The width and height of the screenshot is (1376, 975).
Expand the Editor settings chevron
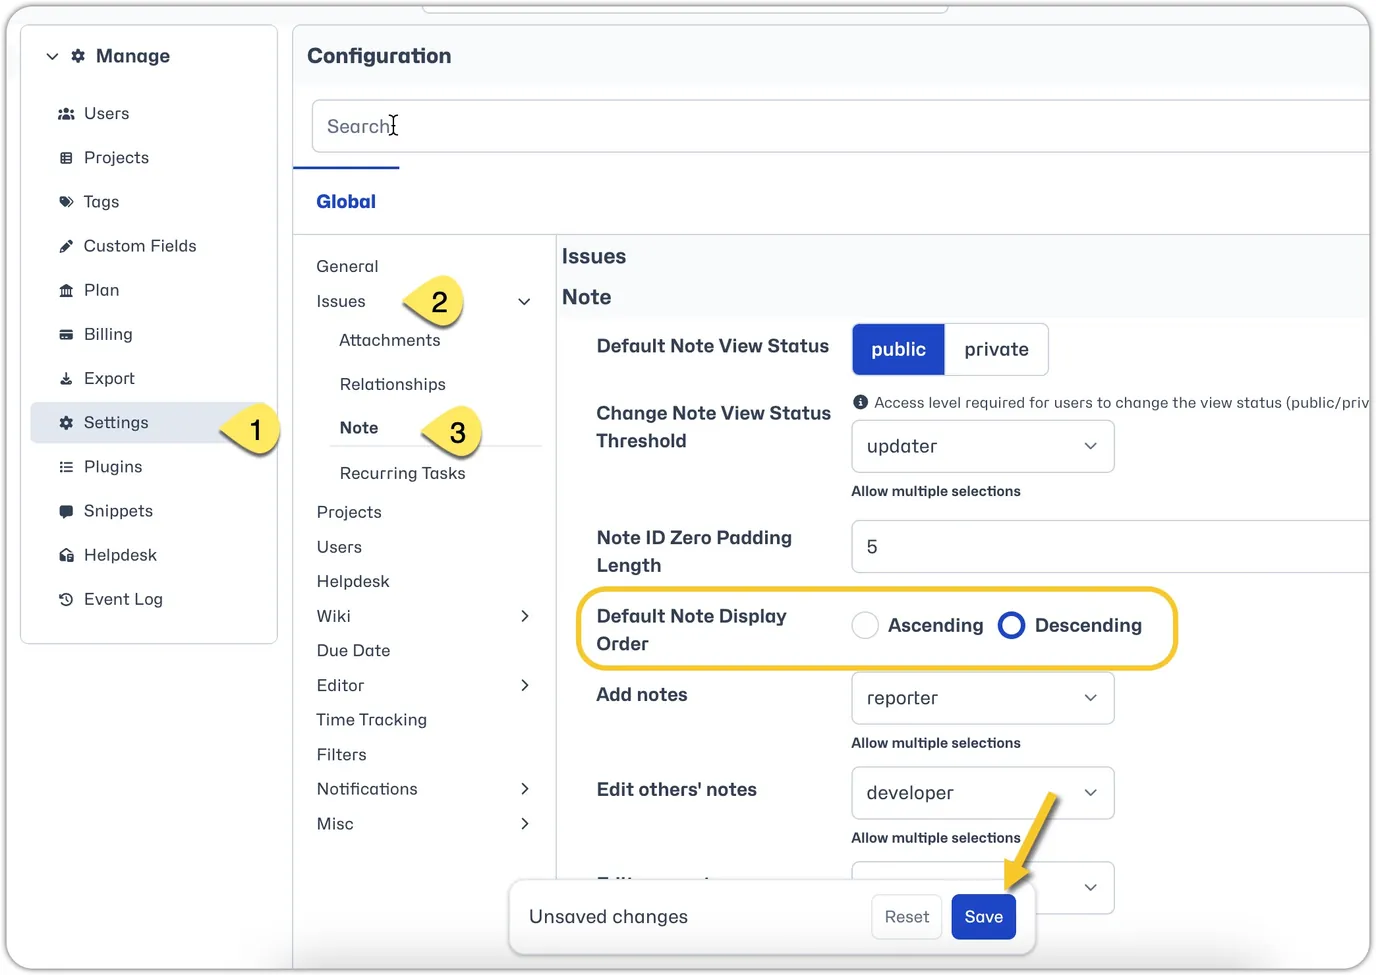tap(525, 685)
